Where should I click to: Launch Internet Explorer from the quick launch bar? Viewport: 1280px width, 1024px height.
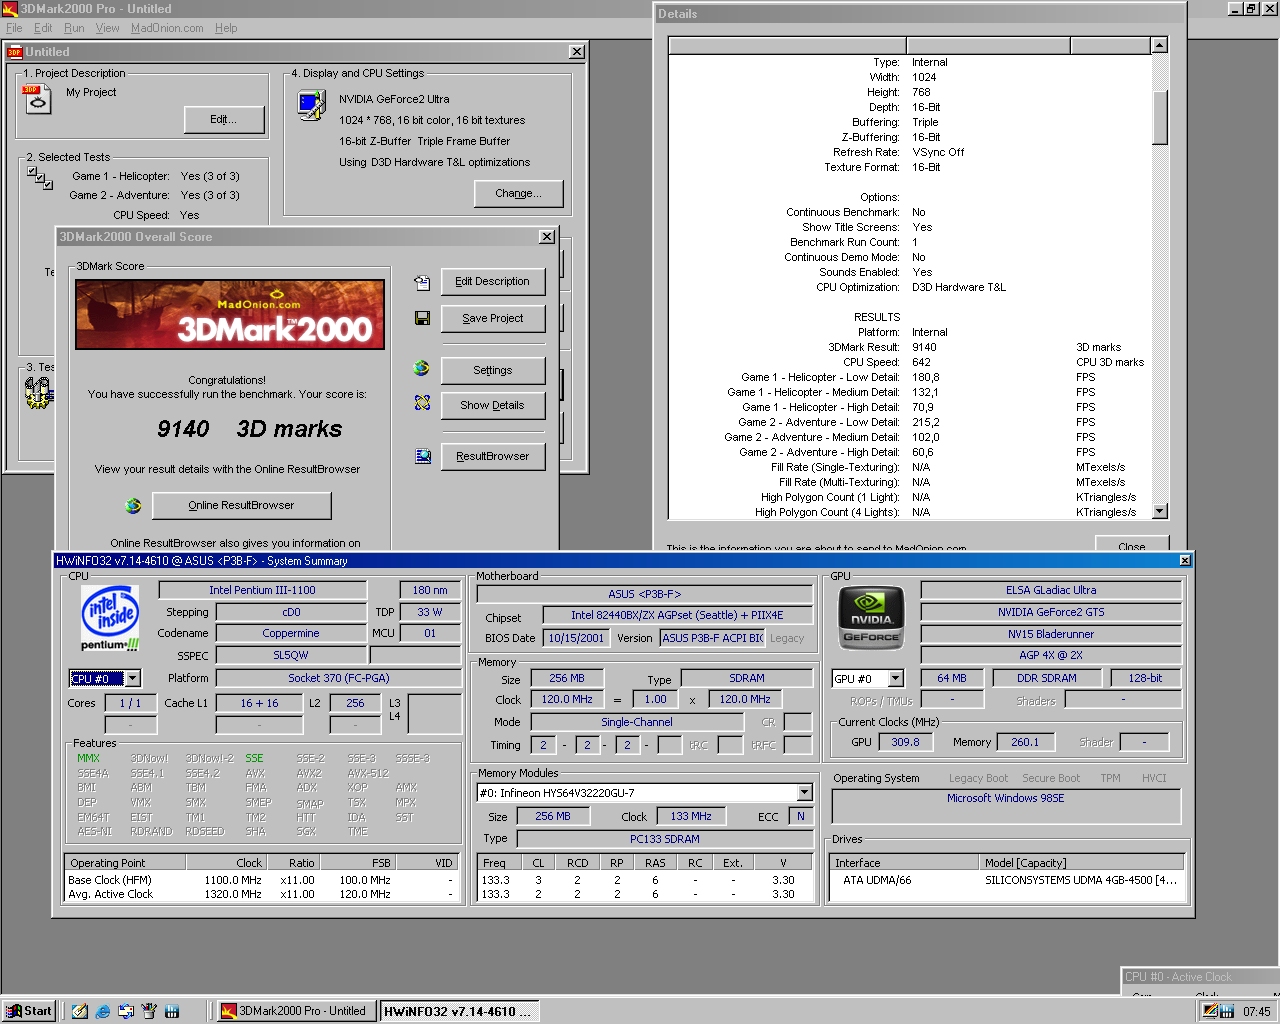(102, 1011)
